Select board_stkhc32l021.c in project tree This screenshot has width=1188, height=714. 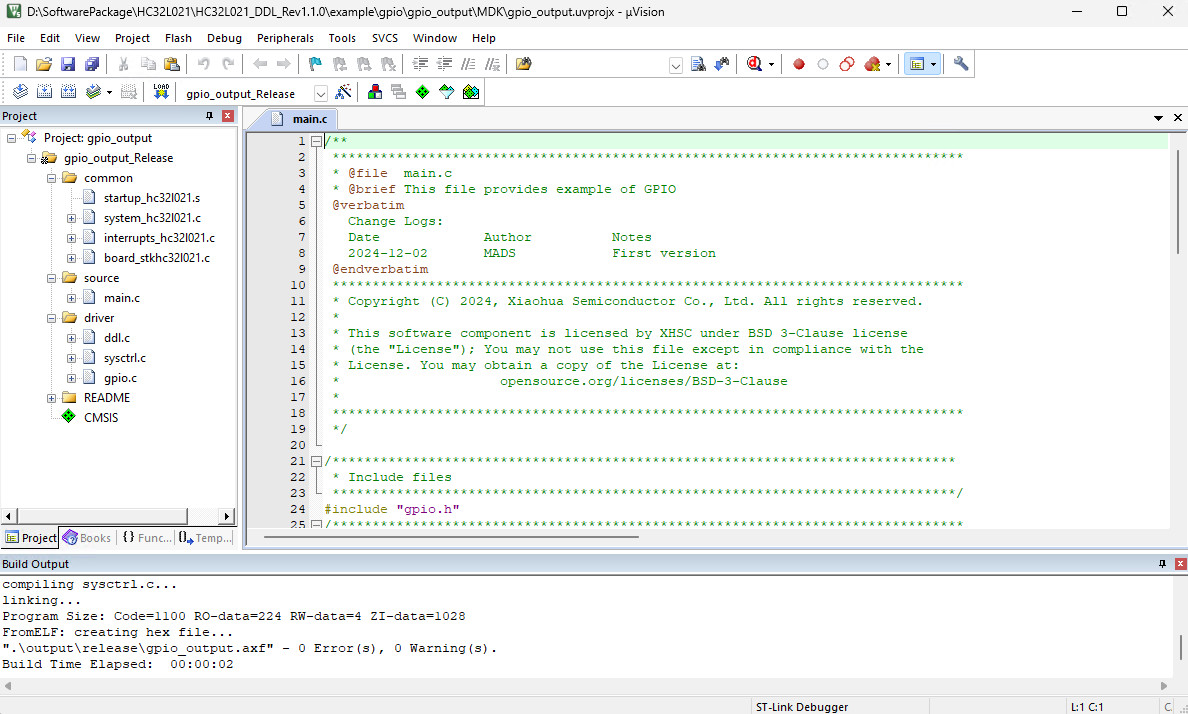click(157, 258)
